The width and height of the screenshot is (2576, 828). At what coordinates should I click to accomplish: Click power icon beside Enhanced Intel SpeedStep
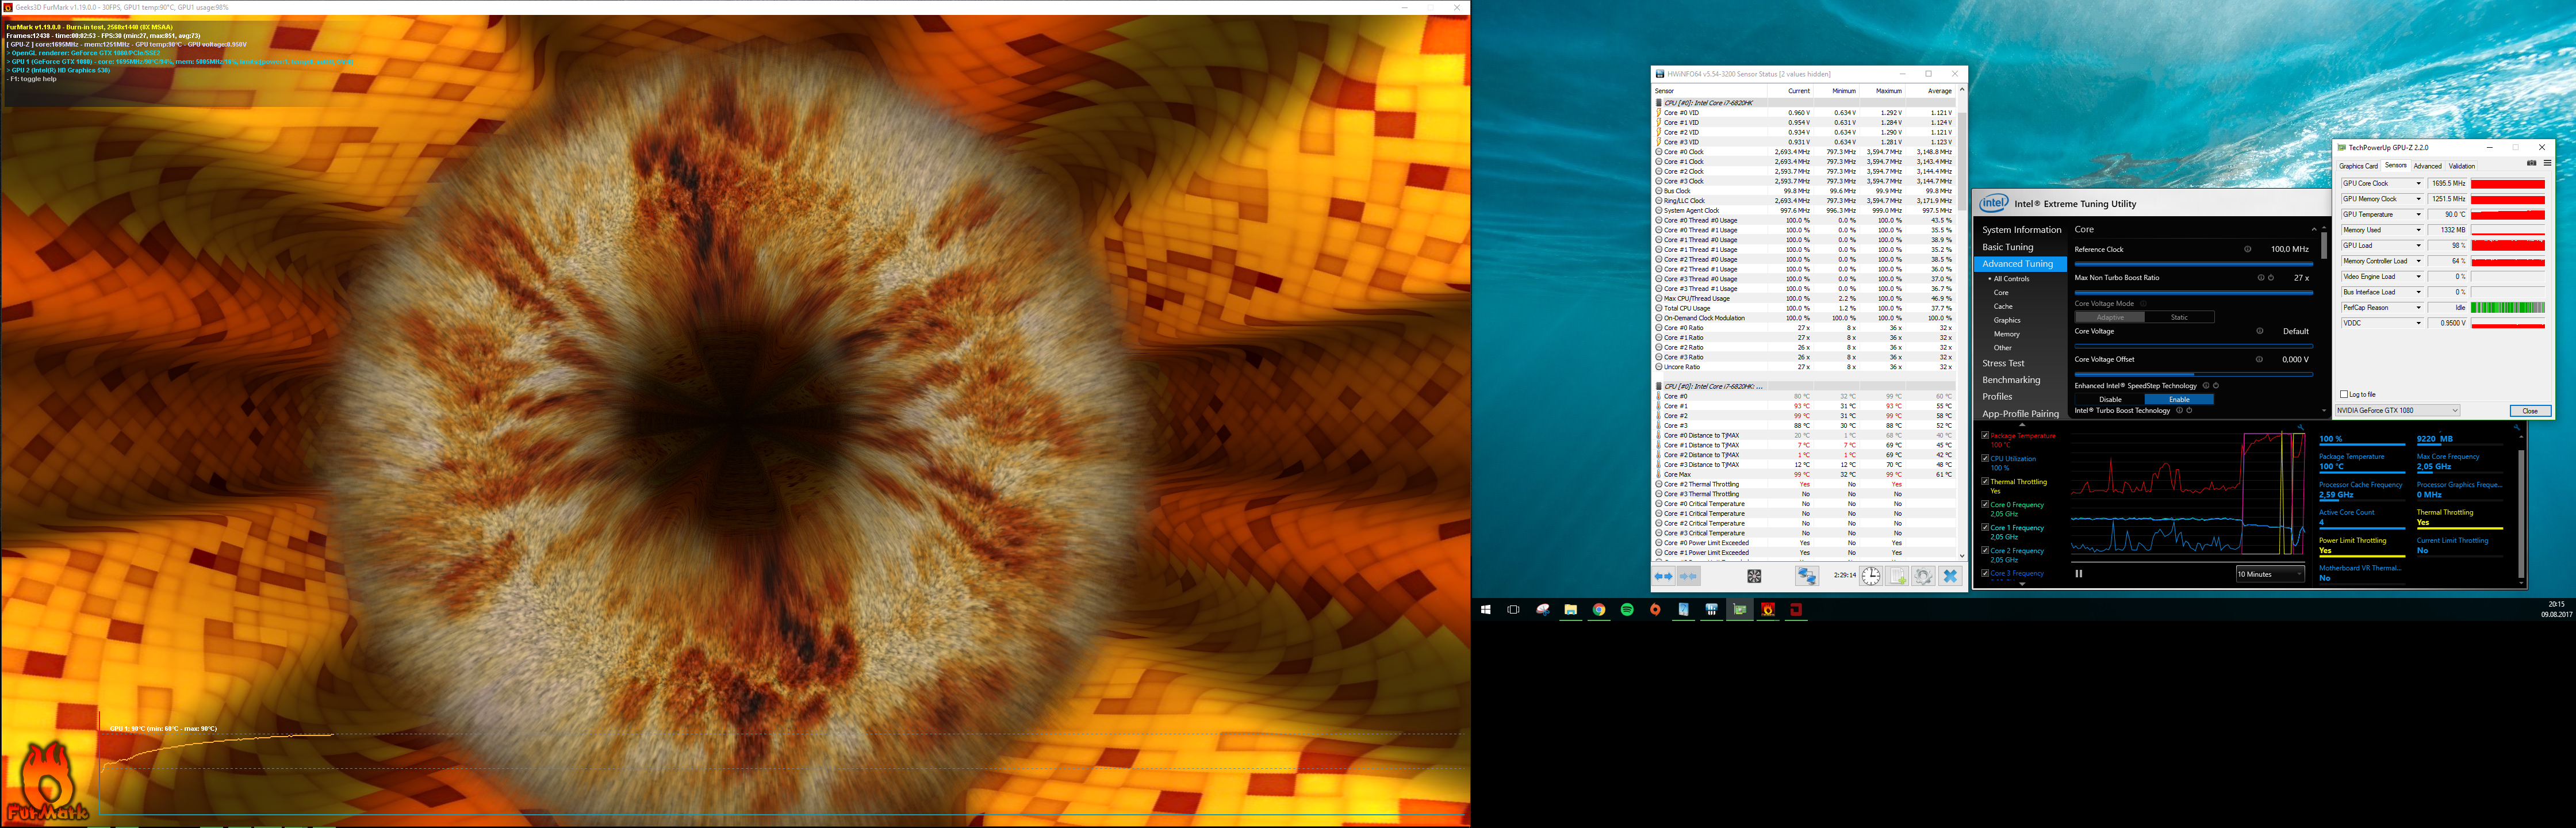coord(2216,386)
